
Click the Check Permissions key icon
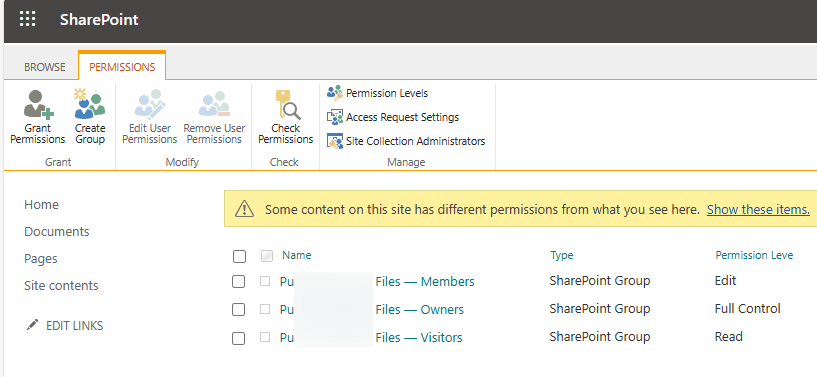point(287,105)
